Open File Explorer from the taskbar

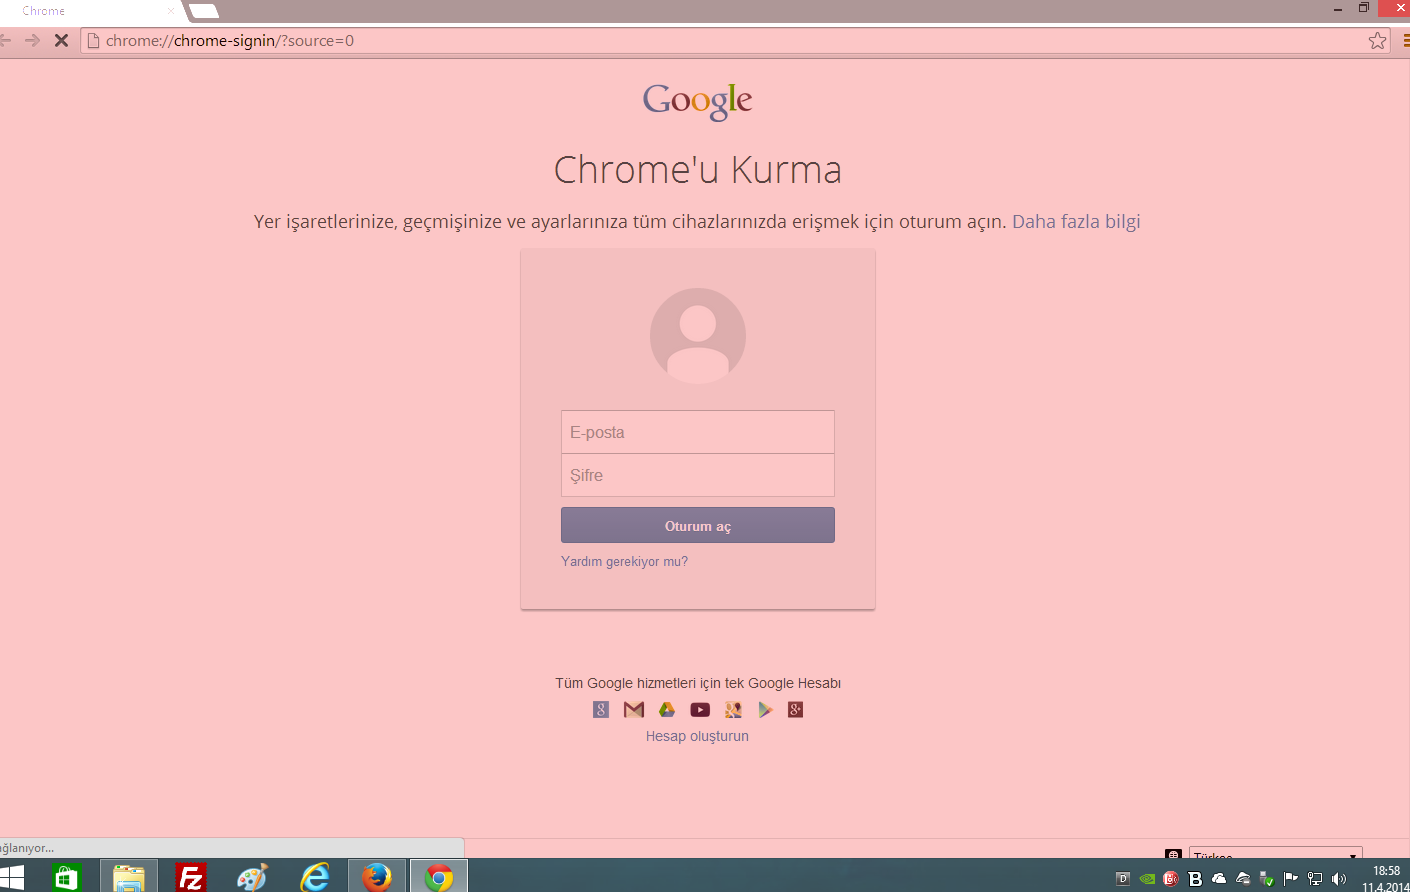coord(128,877)
